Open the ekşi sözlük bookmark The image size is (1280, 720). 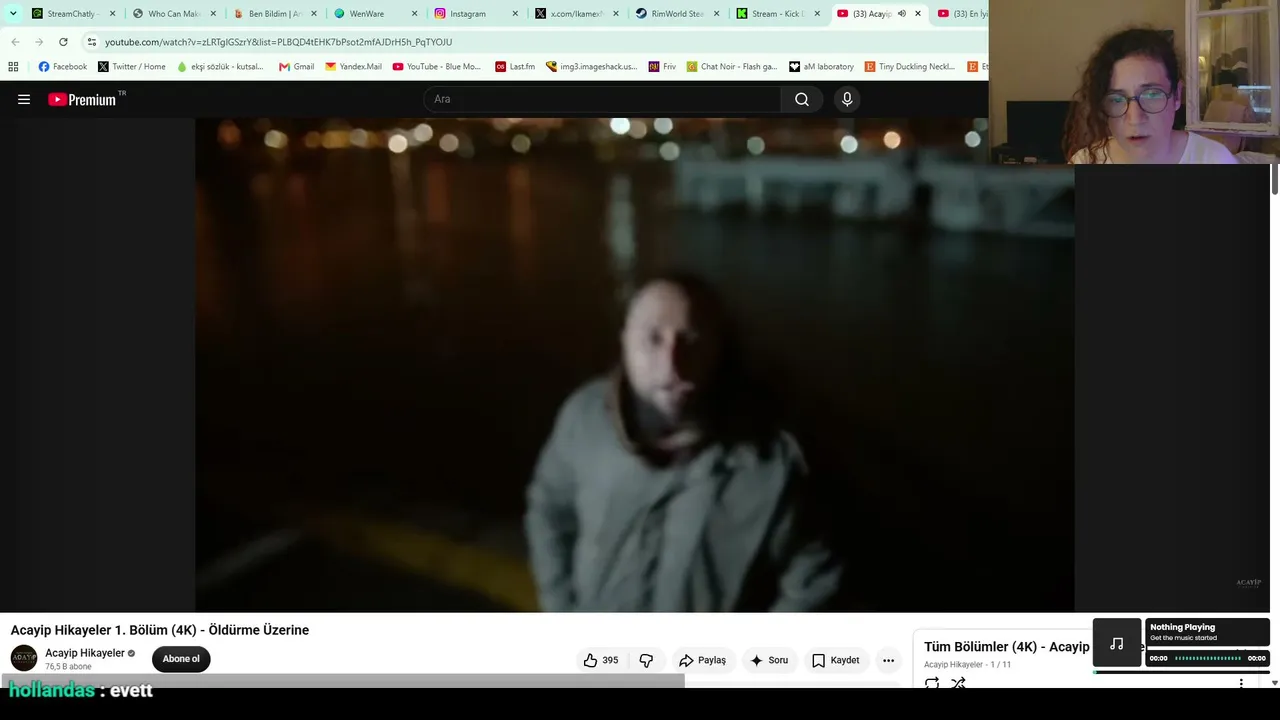pyautogui.click(x=220, y=67)
